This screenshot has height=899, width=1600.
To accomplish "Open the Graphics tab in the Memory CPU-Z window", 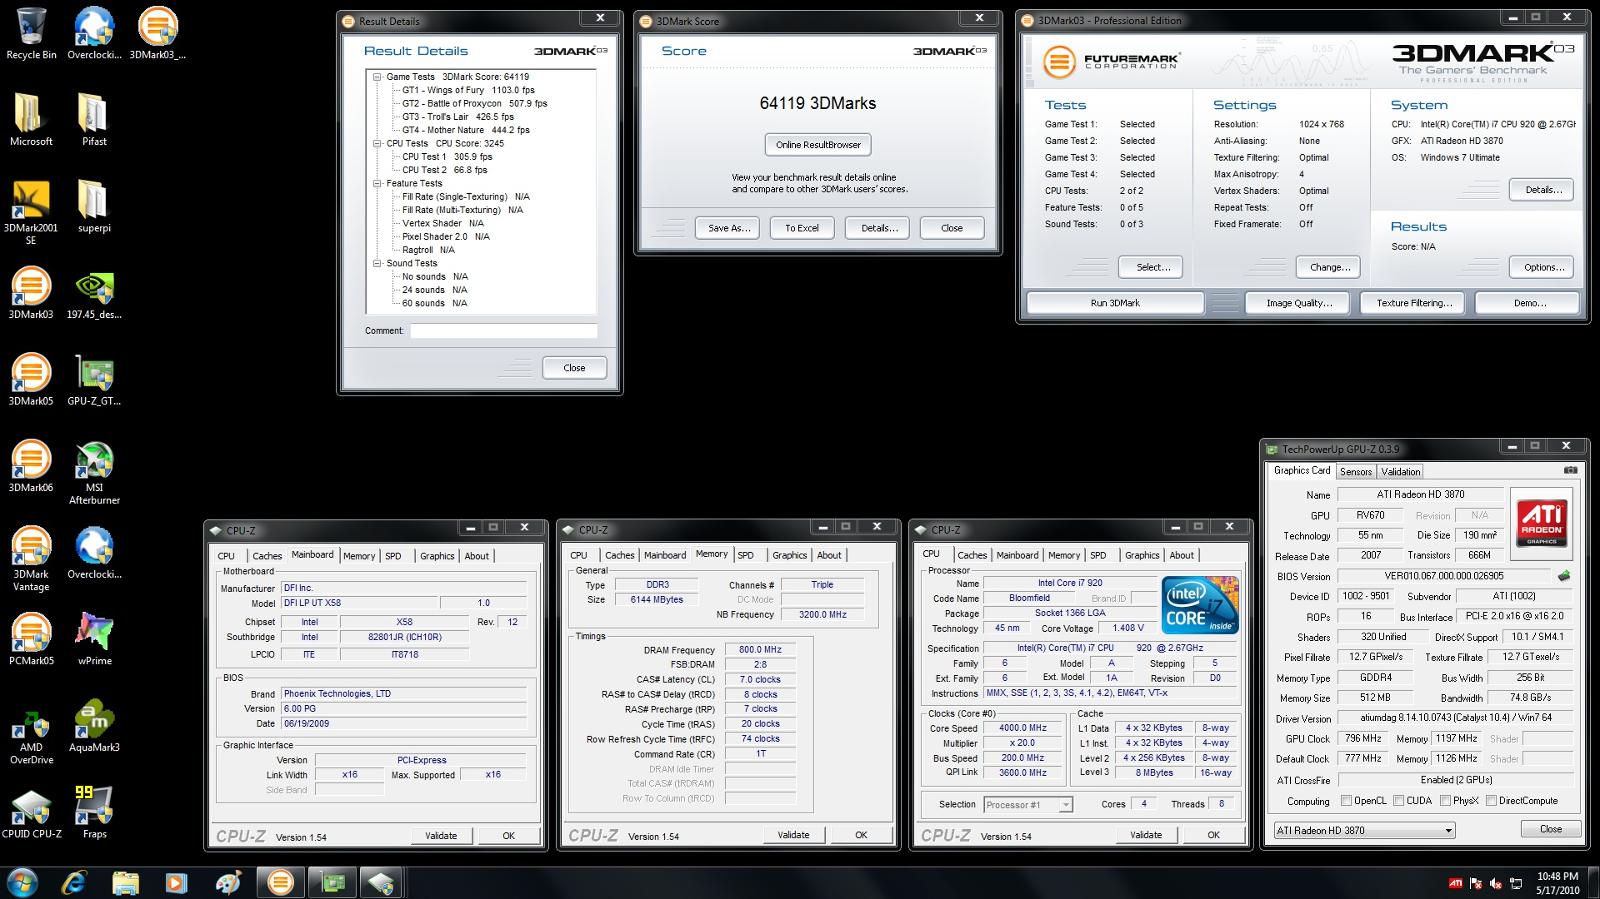I will tap(789, 555).
